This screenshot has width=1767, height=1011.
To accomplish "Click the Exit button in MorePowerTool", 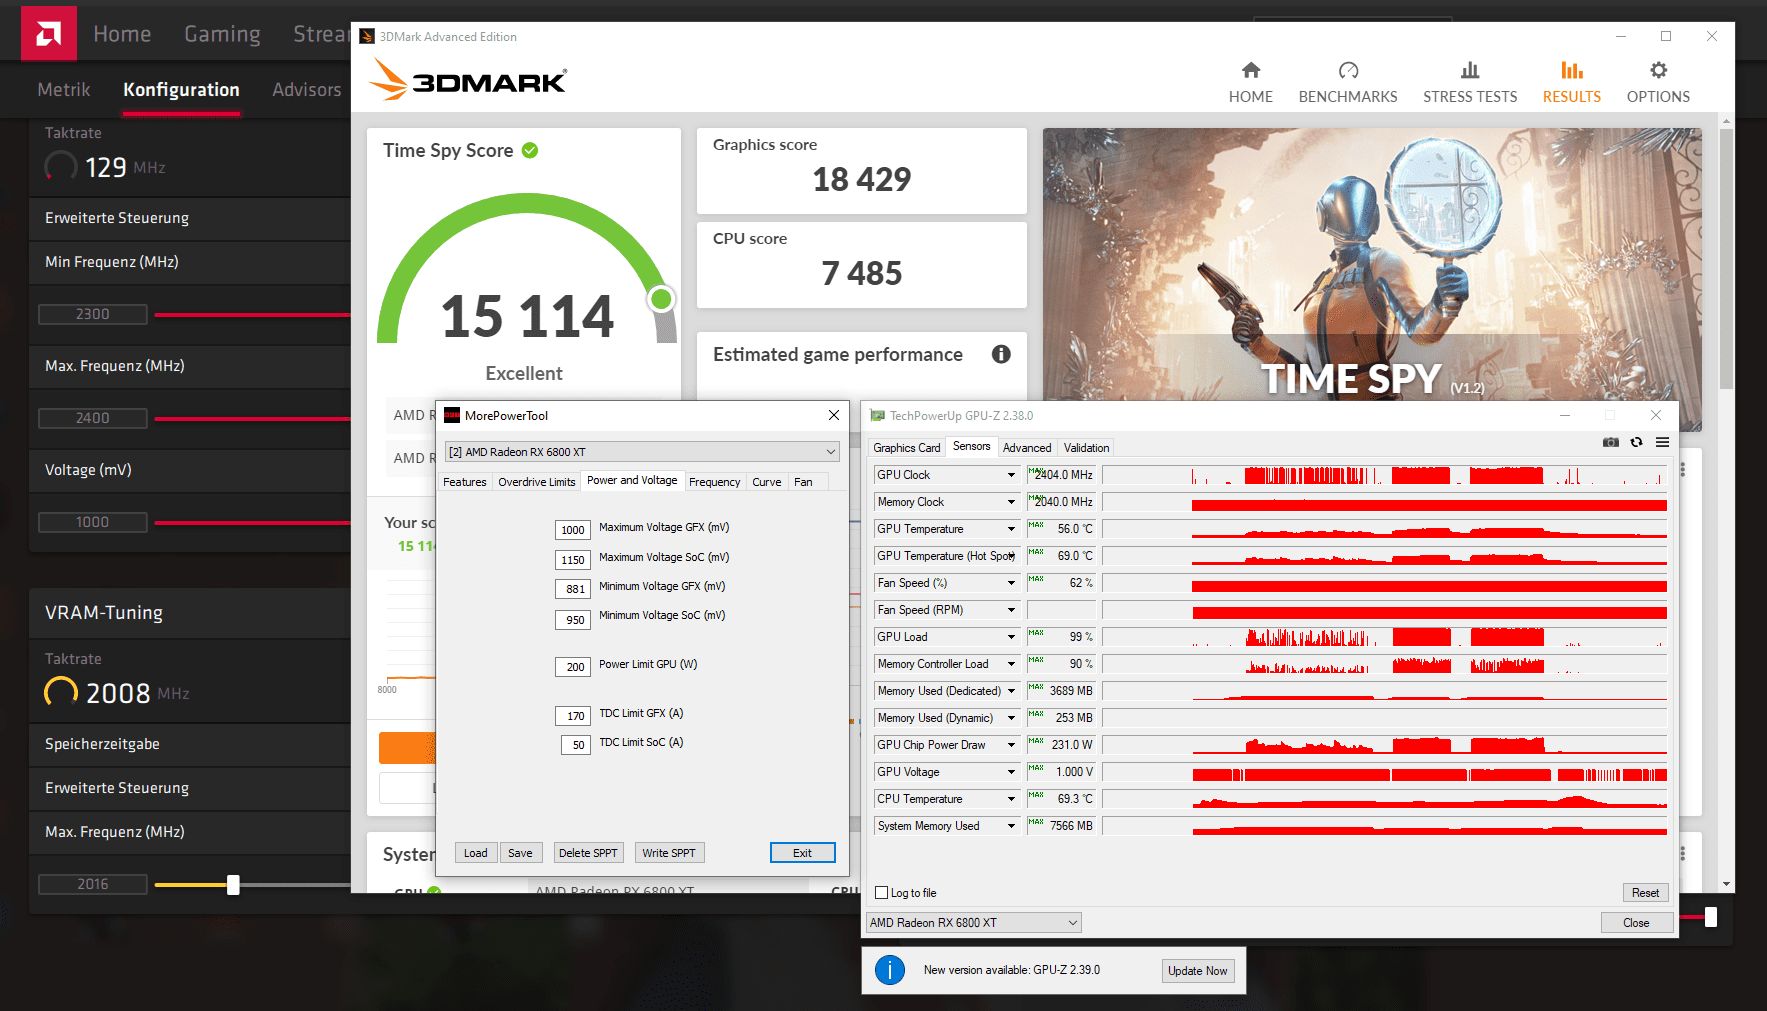I will pos(802,853).
